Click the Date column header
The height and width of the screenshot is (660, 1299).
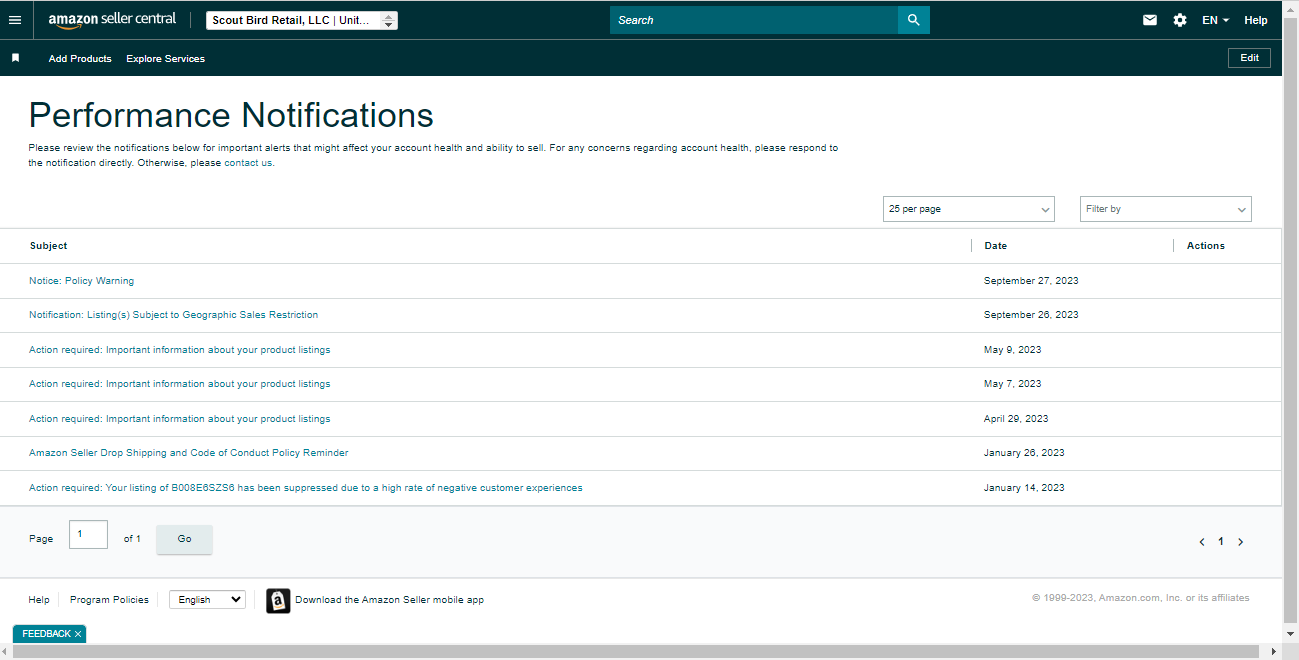tap(996, 246)
